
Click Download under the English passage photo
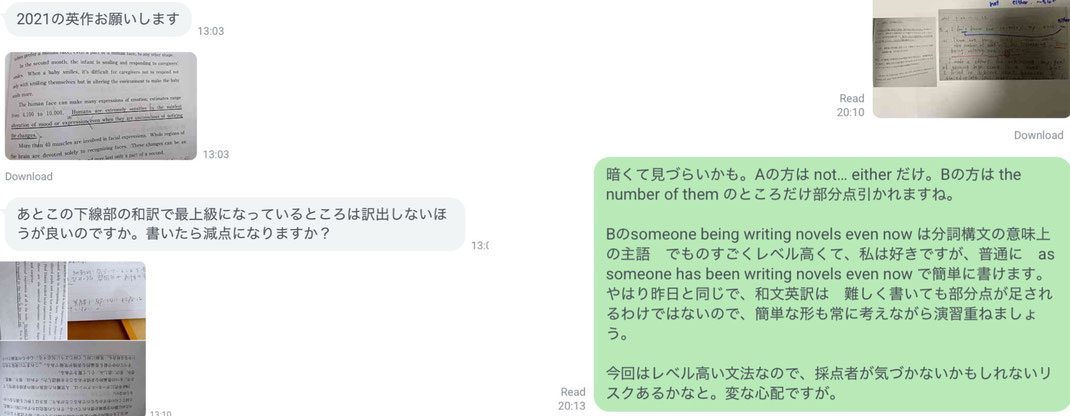pyautogui.click(x=29, y=177)
